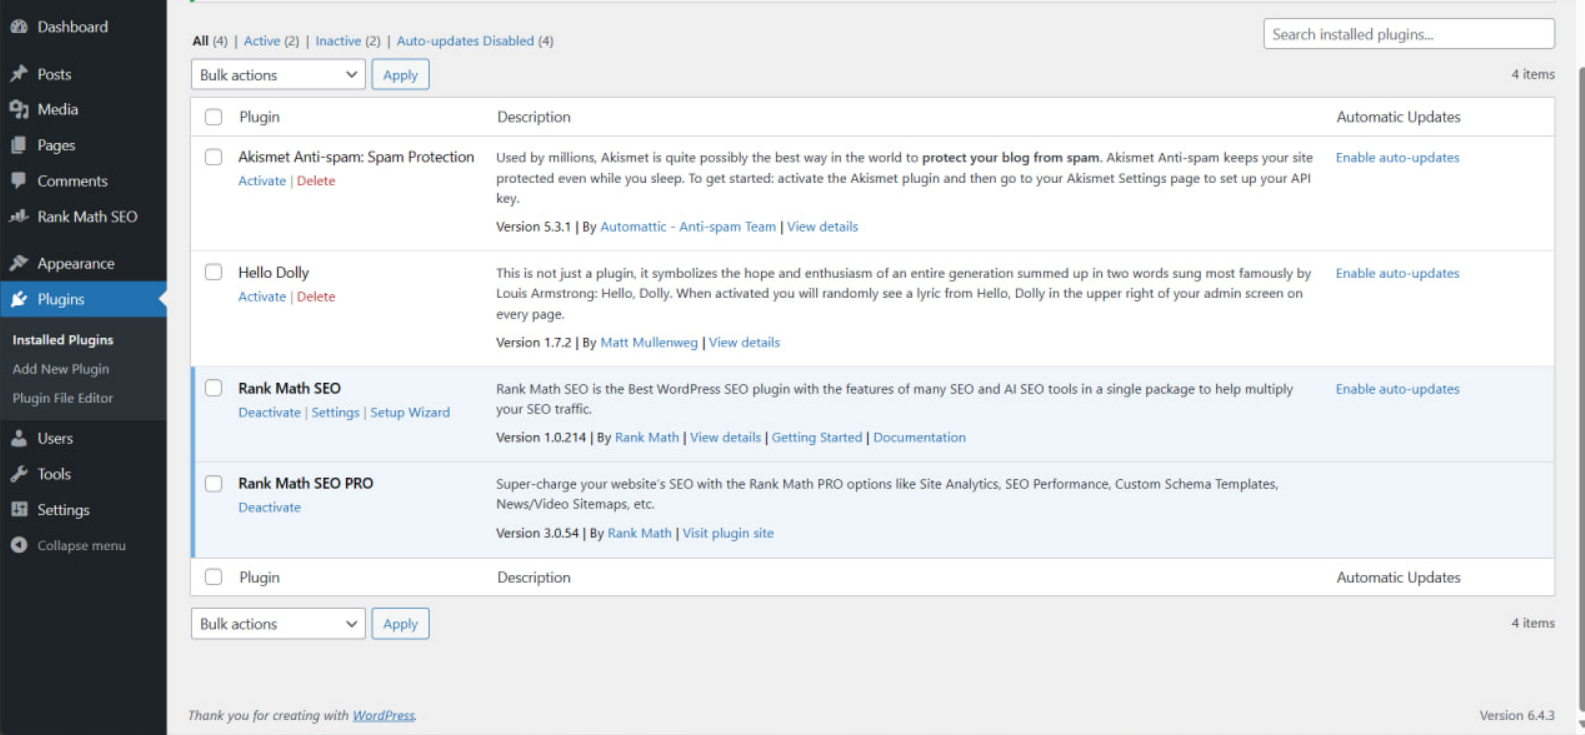Deactivate the Rank Math SEO plugin

269,413
